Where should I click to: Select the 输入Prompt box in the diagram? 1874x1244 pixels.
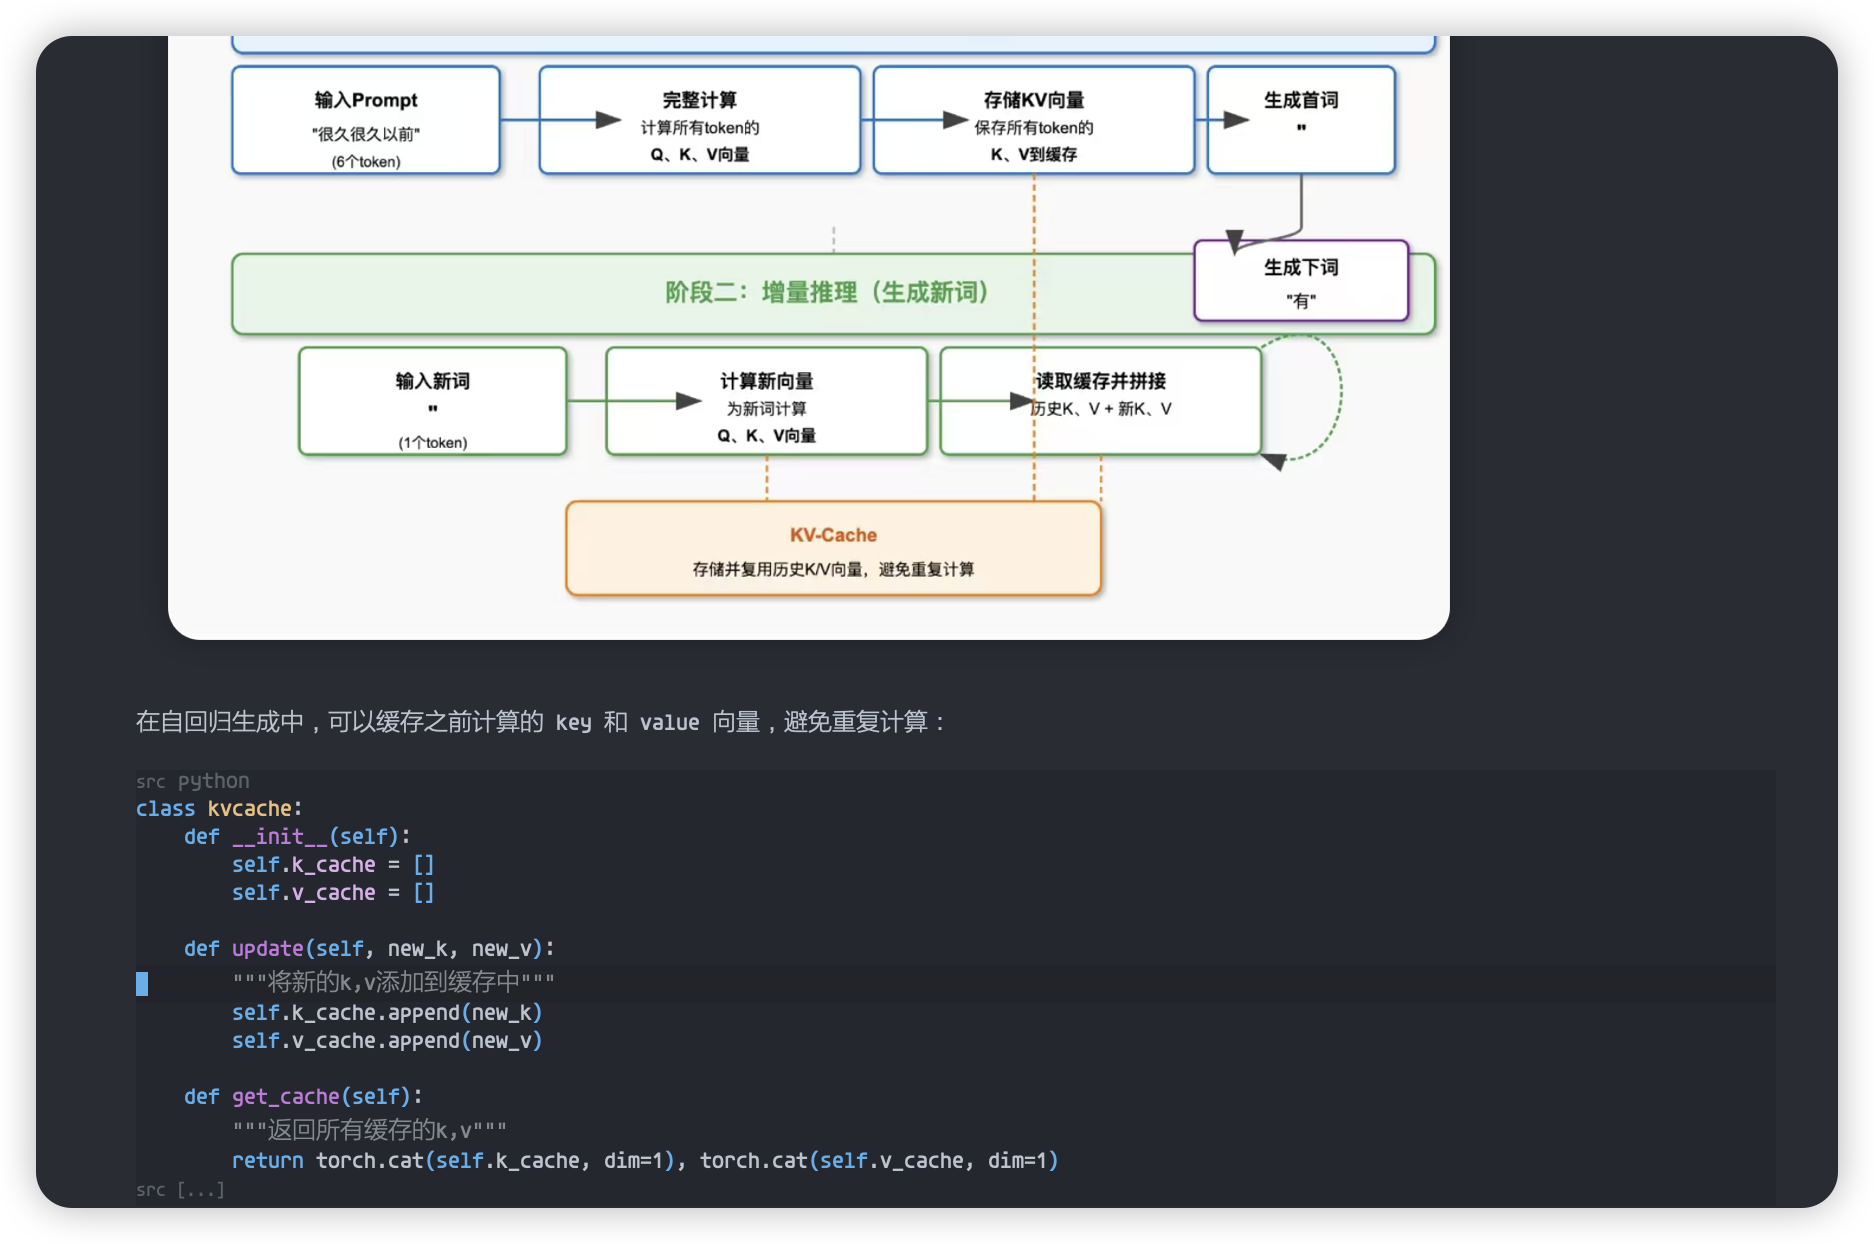(x=365, y=121)
